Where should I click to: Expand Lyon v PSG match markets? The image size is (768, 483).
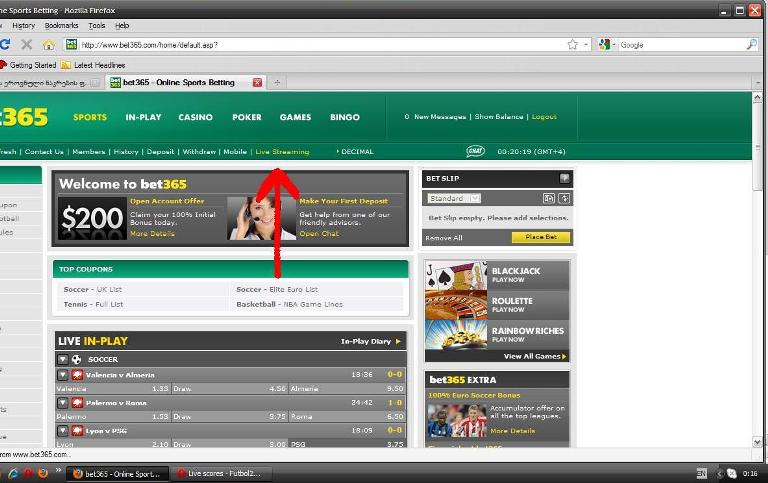(63, 431)
